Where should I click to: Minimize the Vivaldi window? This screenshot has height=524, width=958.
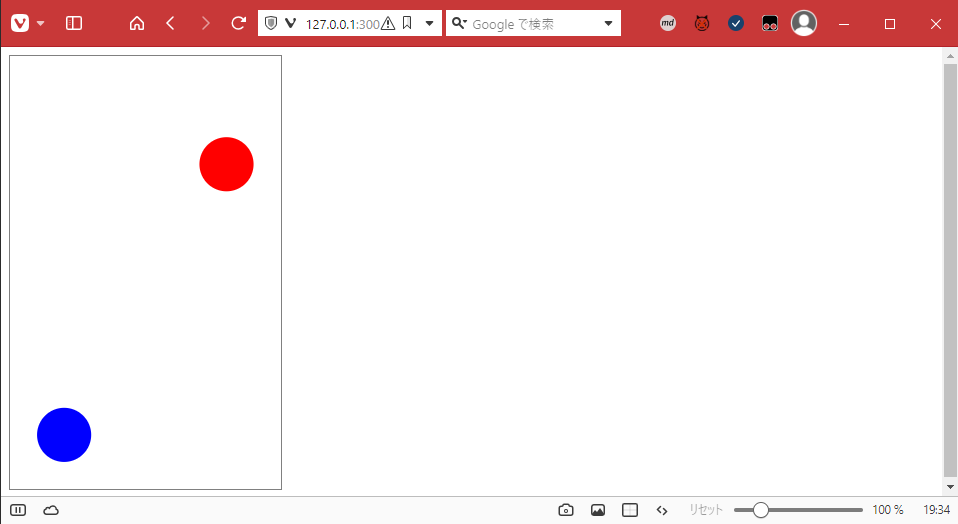tap(844, 24)
